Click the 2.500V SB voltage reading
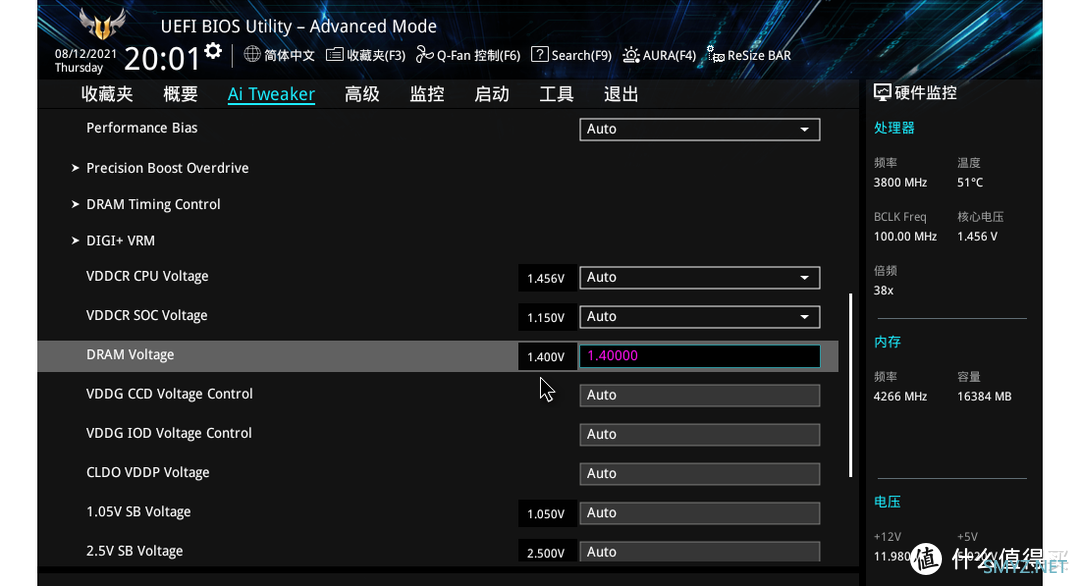This screenshot has width=1080, height=586. [546, 552]
